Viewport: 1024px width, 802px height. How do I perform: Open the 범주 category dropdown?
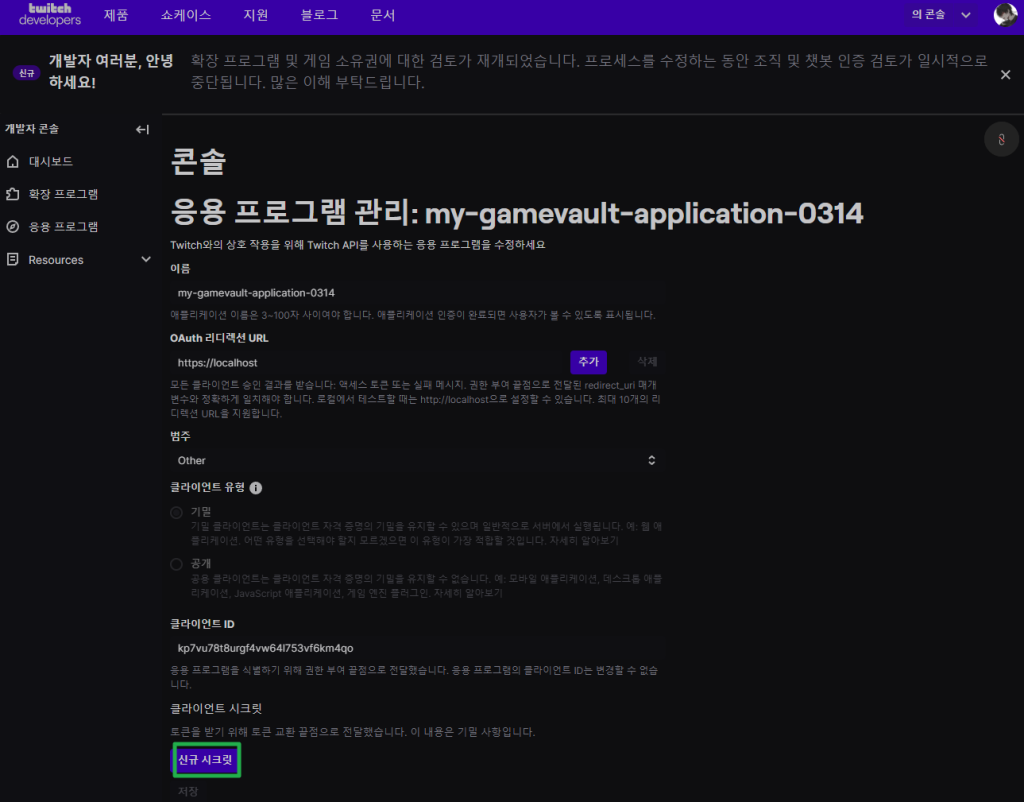(415, 460)
